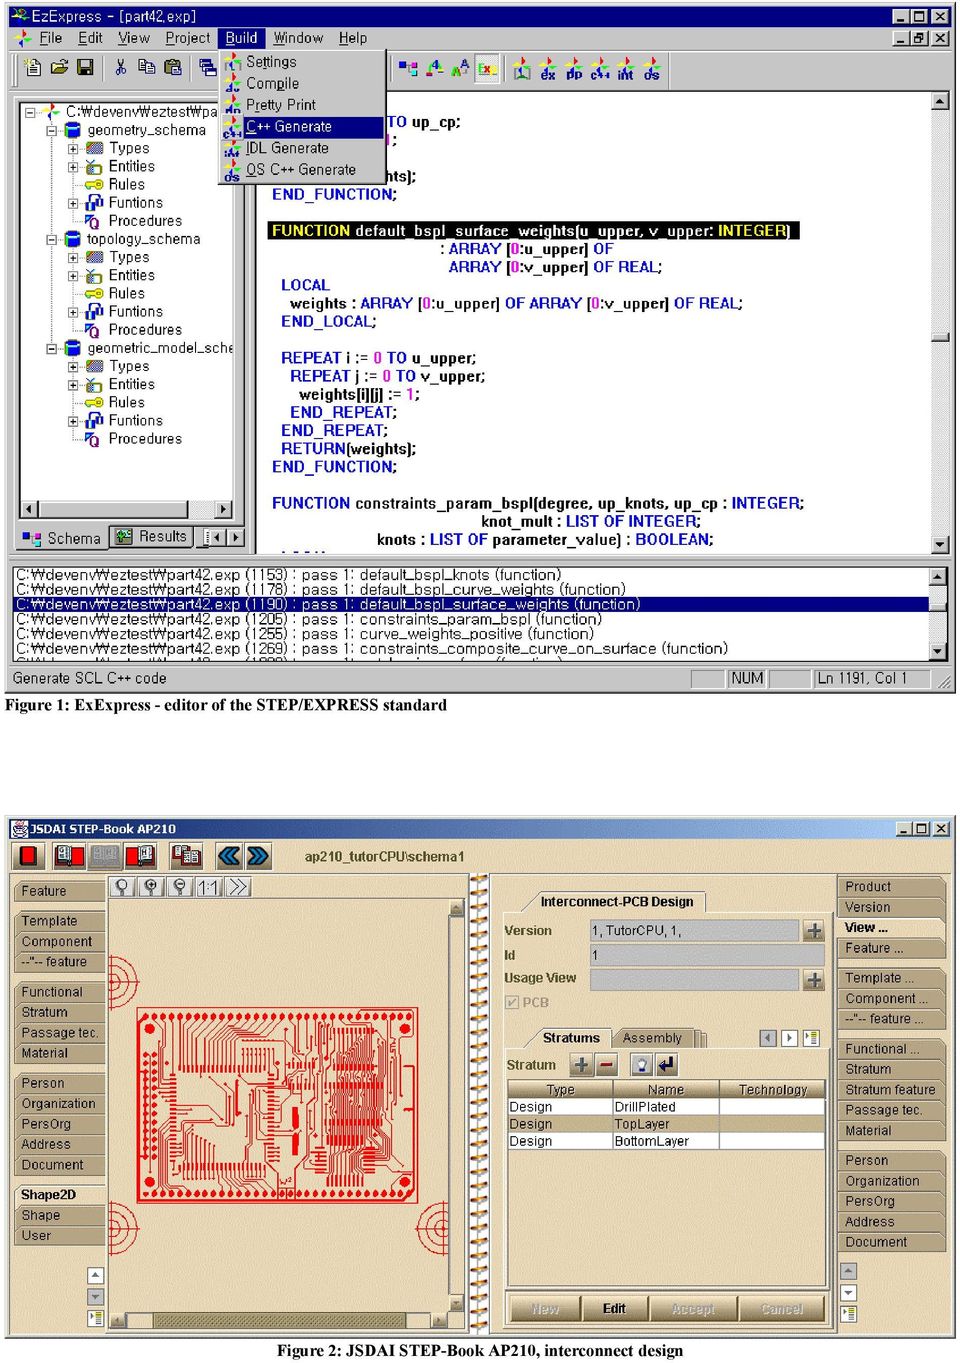The image size is (960, 1363).
Task: Click the 'Name' column header in Stratum table
Action: click(x=666, y=1090)
